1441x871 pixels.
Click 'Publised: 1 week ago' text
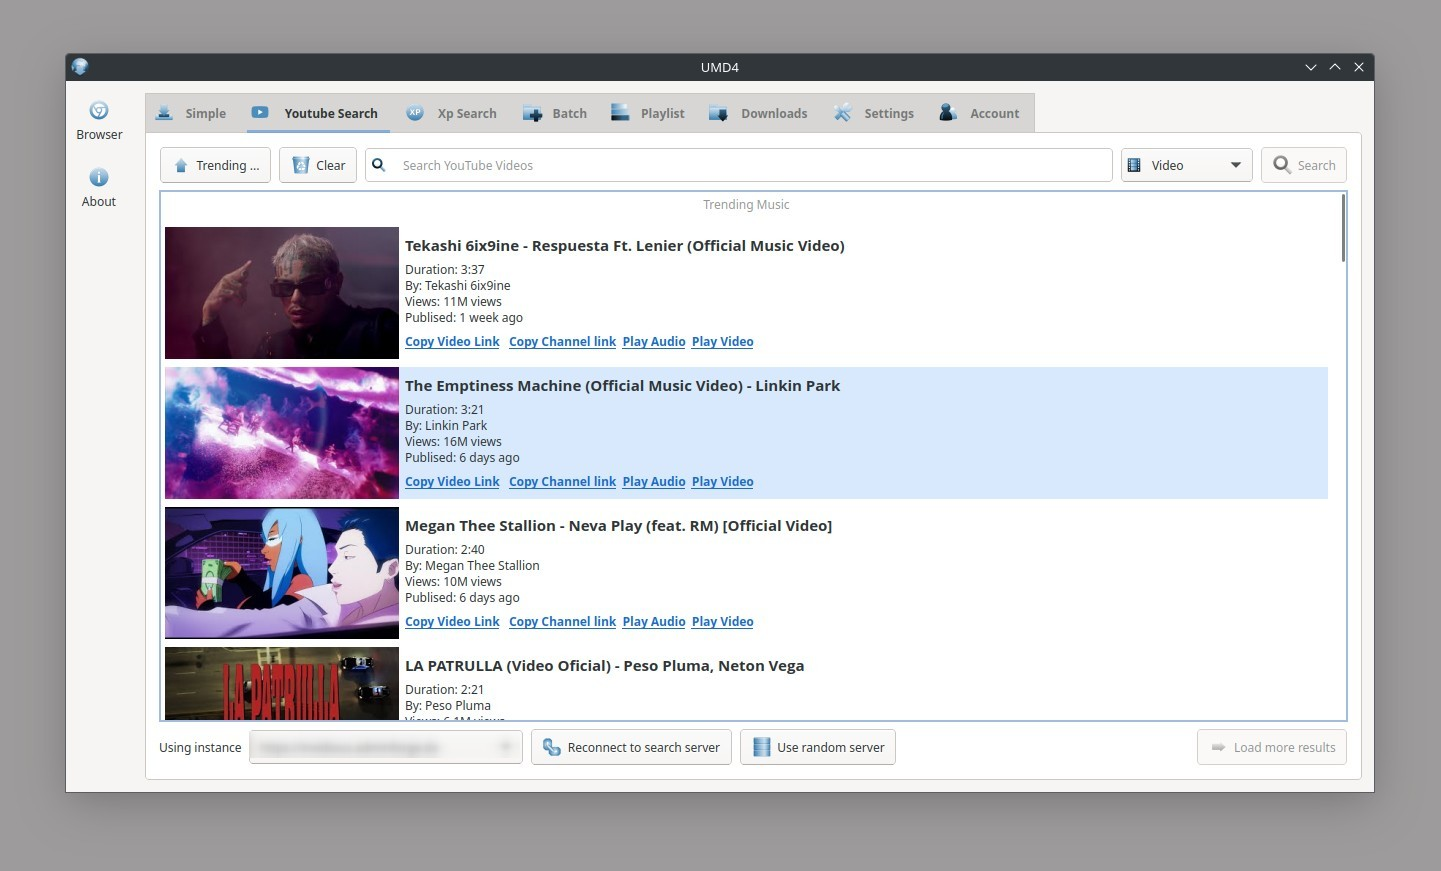(x=464, y=318)
